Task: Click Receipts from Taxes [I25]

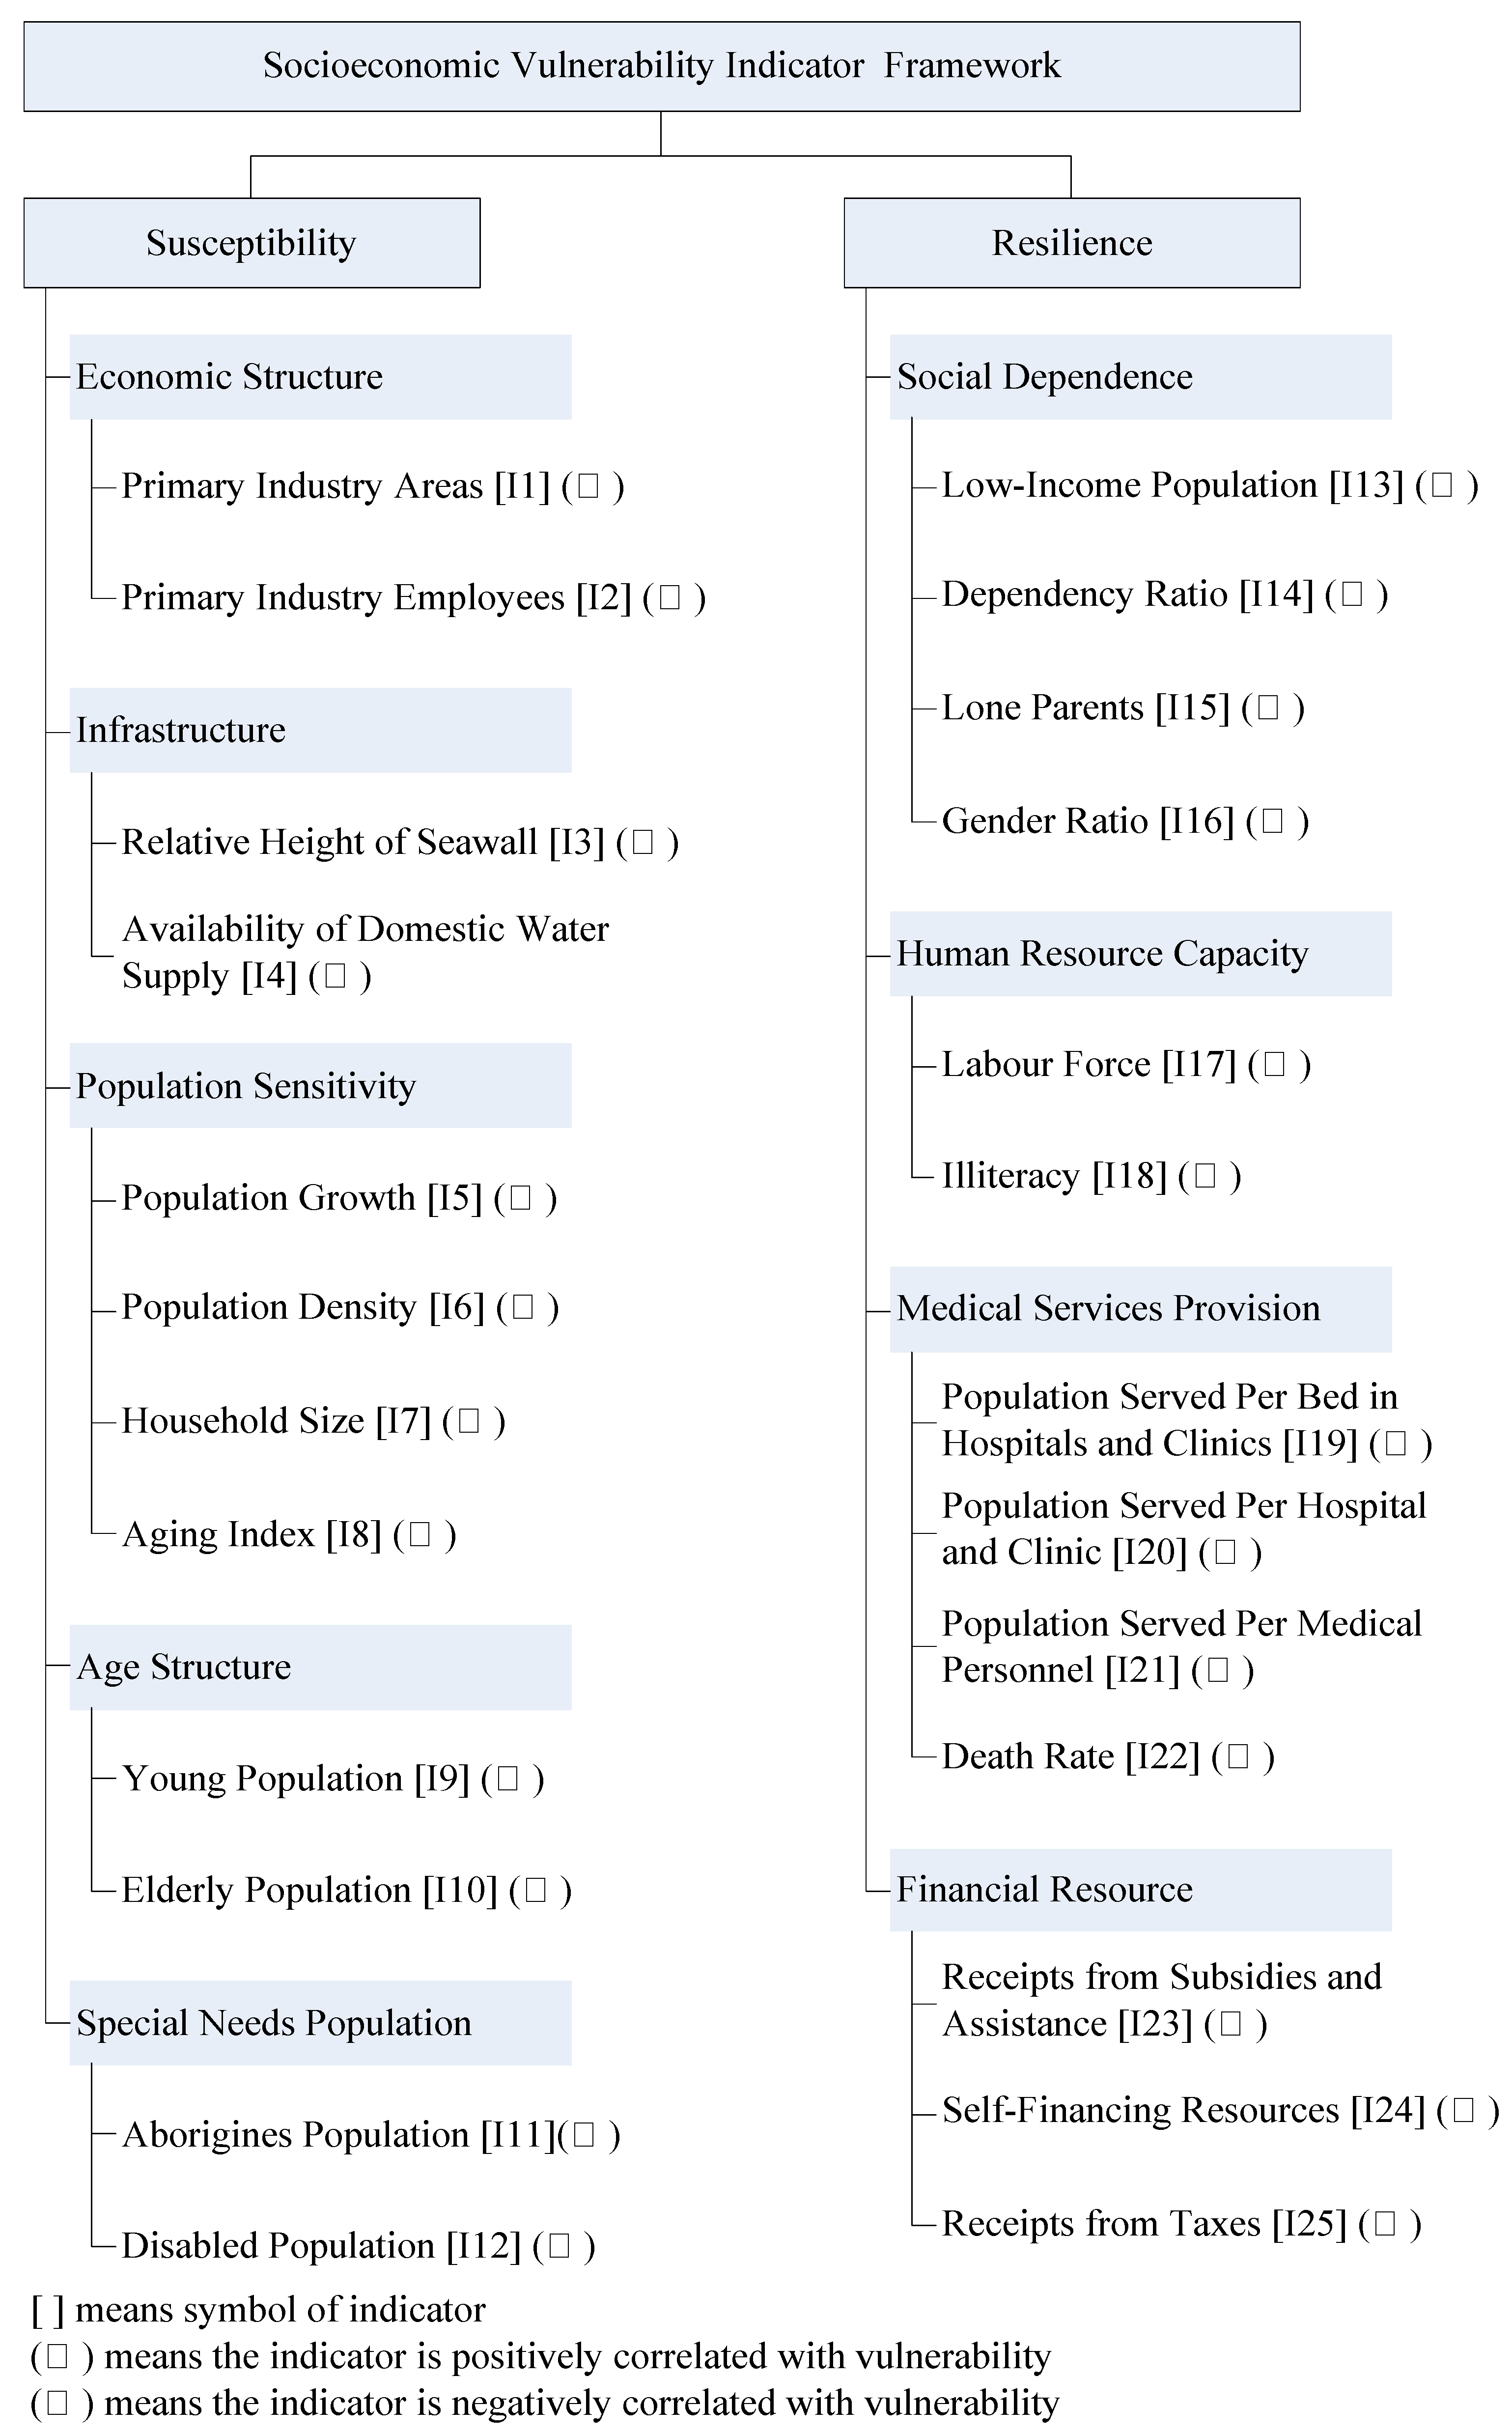Action: pos(1144,2223)
